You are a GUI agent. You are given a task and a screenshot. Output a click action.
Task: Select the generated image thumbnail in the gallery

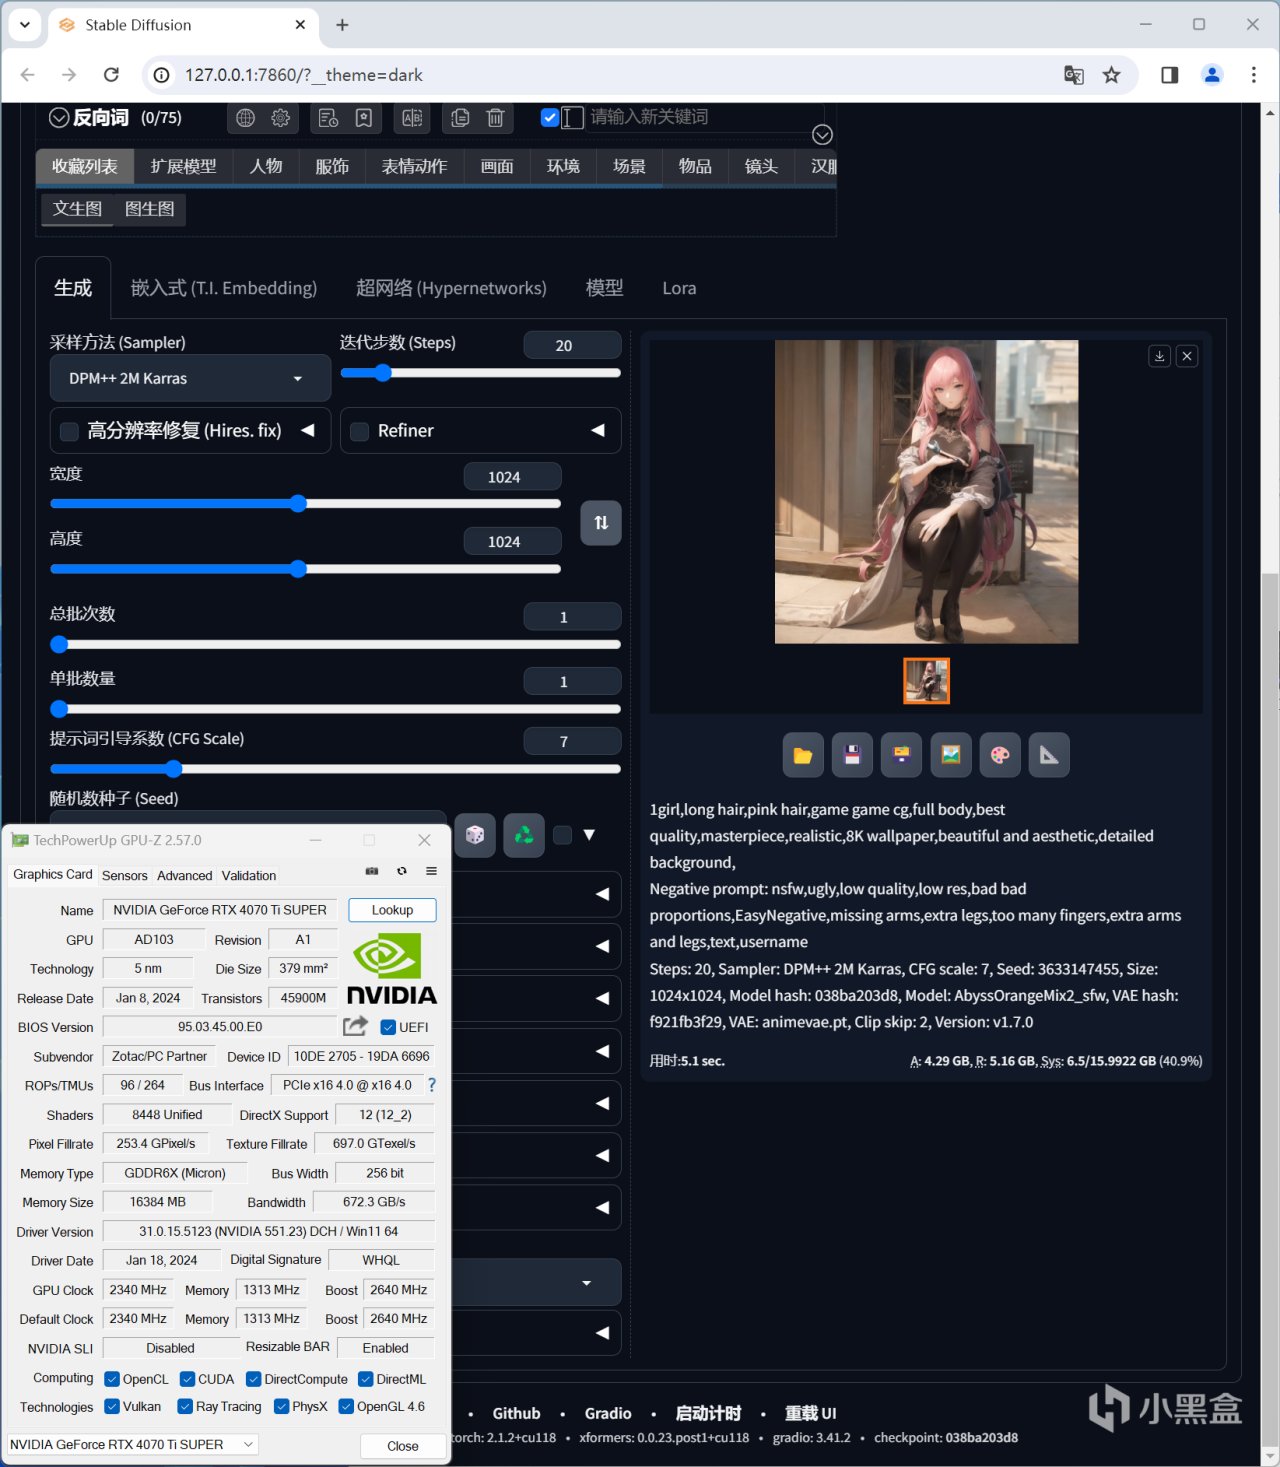point(927,681)
